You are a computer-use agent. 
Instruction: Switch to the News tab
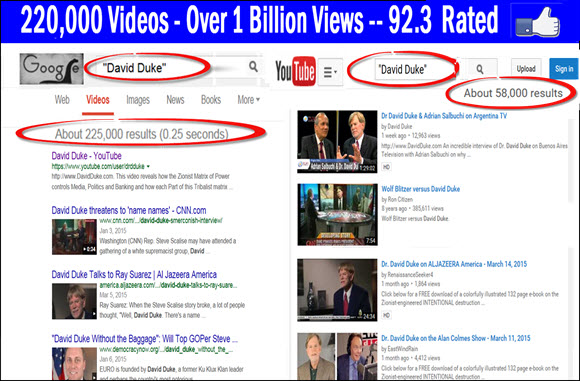[x=175, y=100]
